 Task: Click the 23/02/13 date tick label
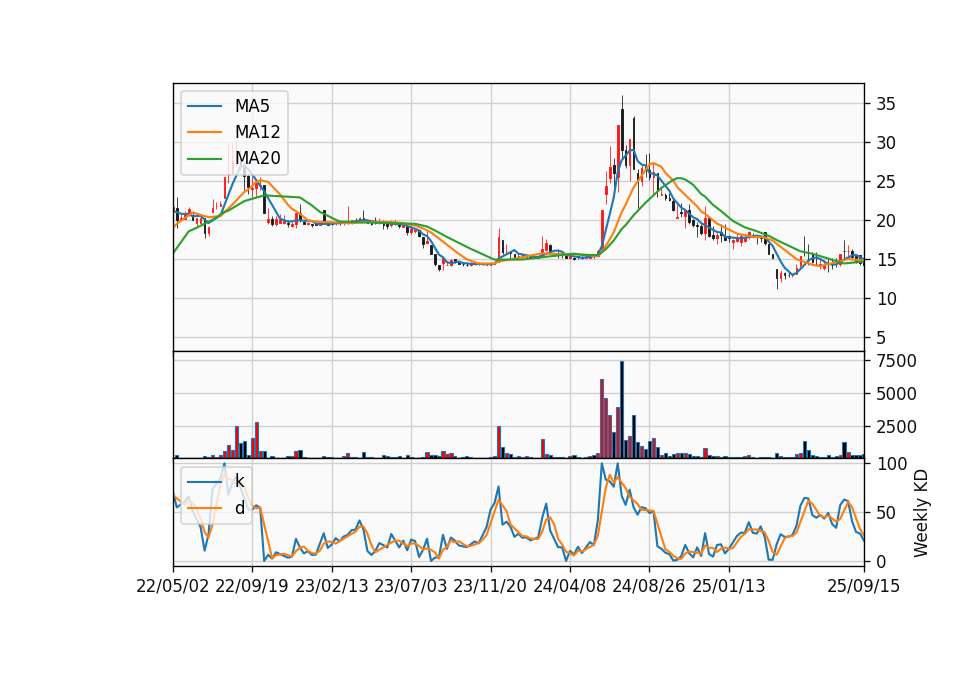click(x=332, y=586)
